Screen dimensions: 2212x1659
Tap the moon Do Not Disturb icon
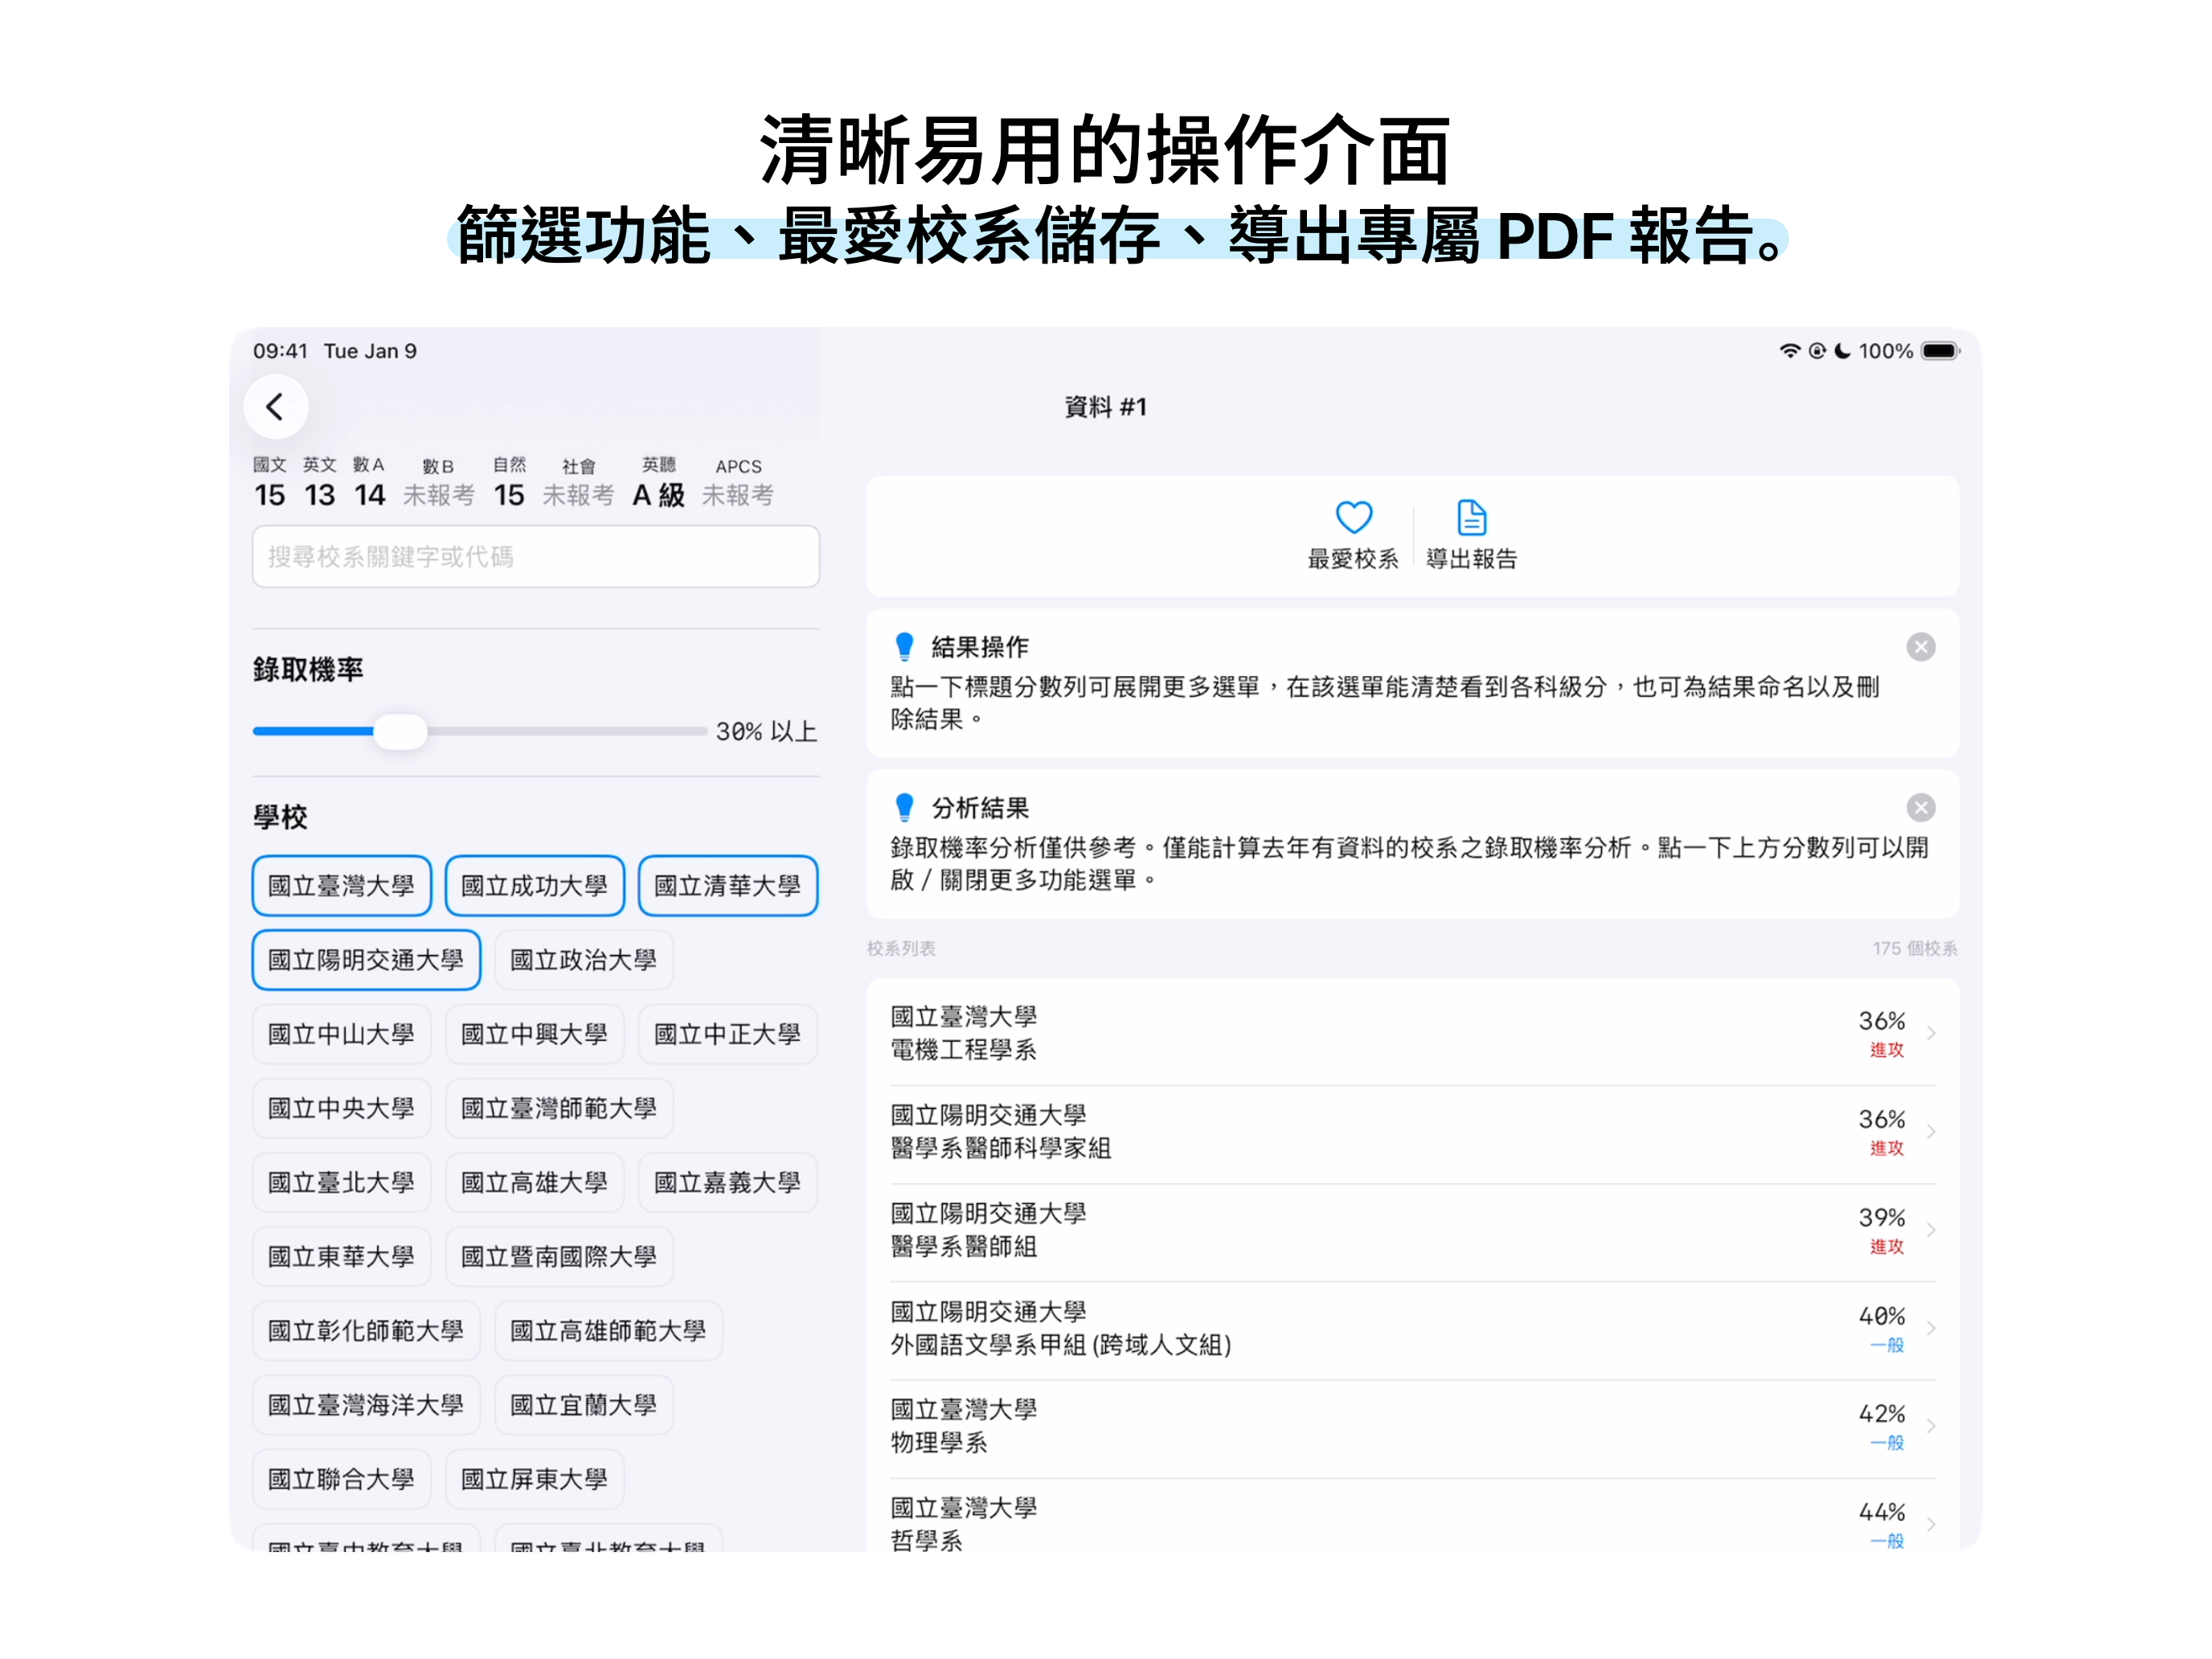click(1842, 351)
